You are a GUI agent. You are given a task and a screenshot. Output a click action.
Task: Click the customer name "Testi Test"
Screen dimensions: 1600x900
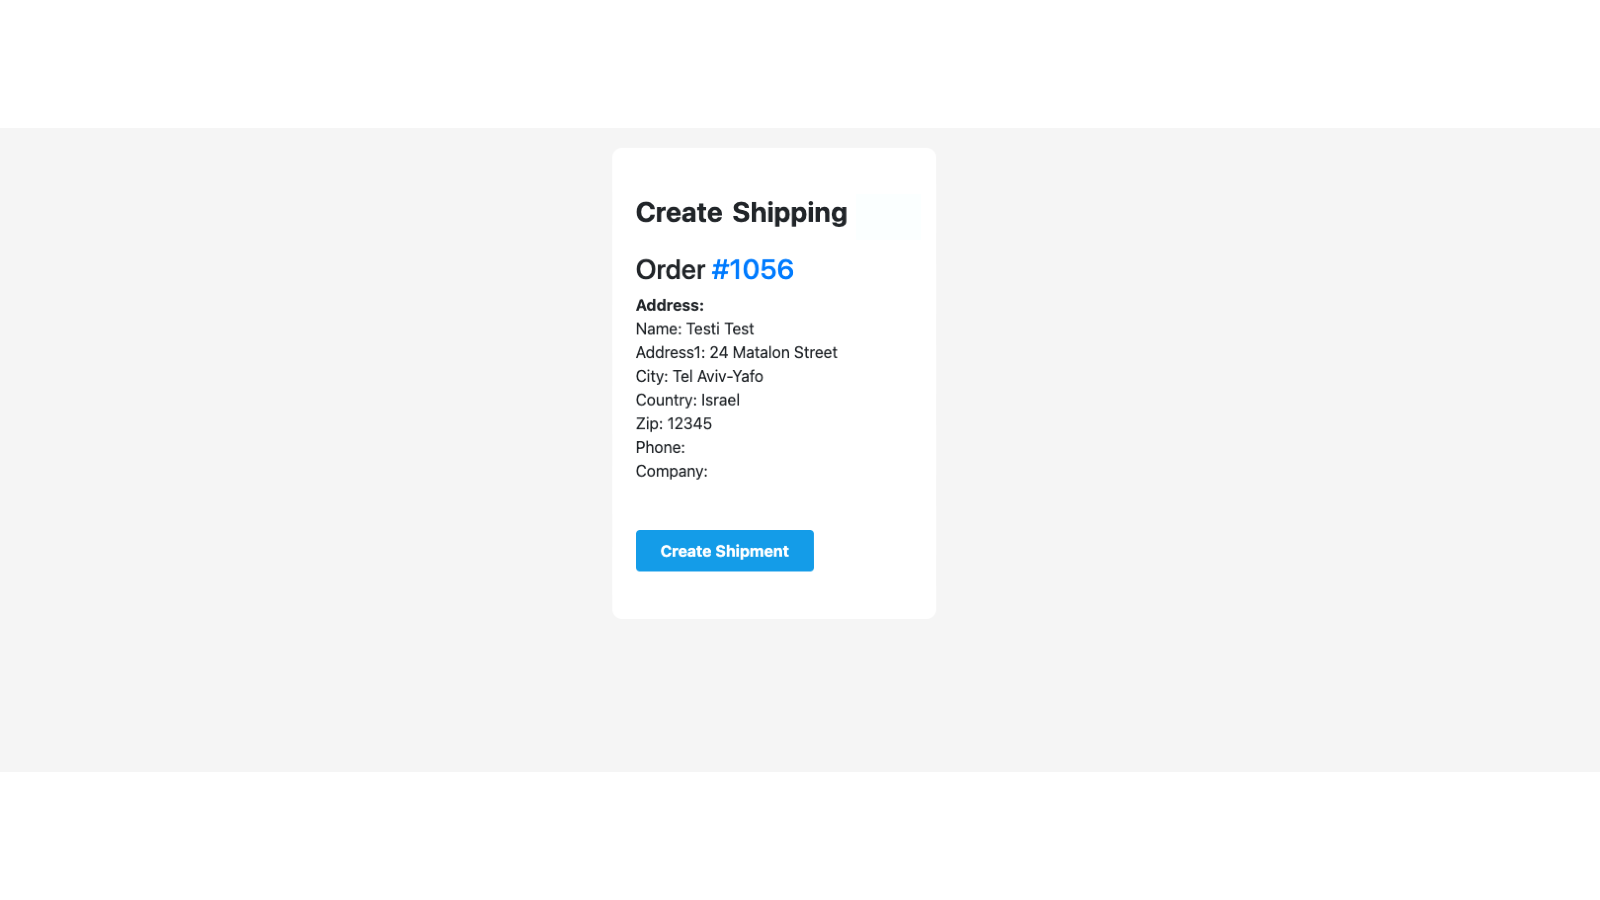[720, 329]
